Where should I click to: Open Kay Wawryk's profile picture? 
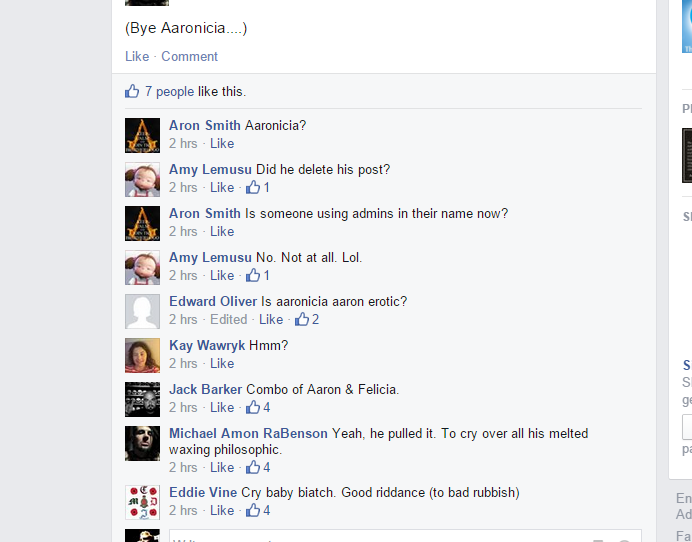click(x=143, y=355)
